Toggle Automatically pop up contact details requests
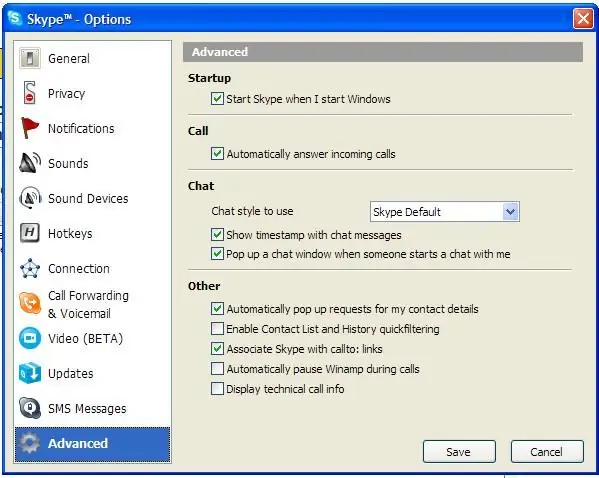The image size is (599, 478). coord(217,308)
